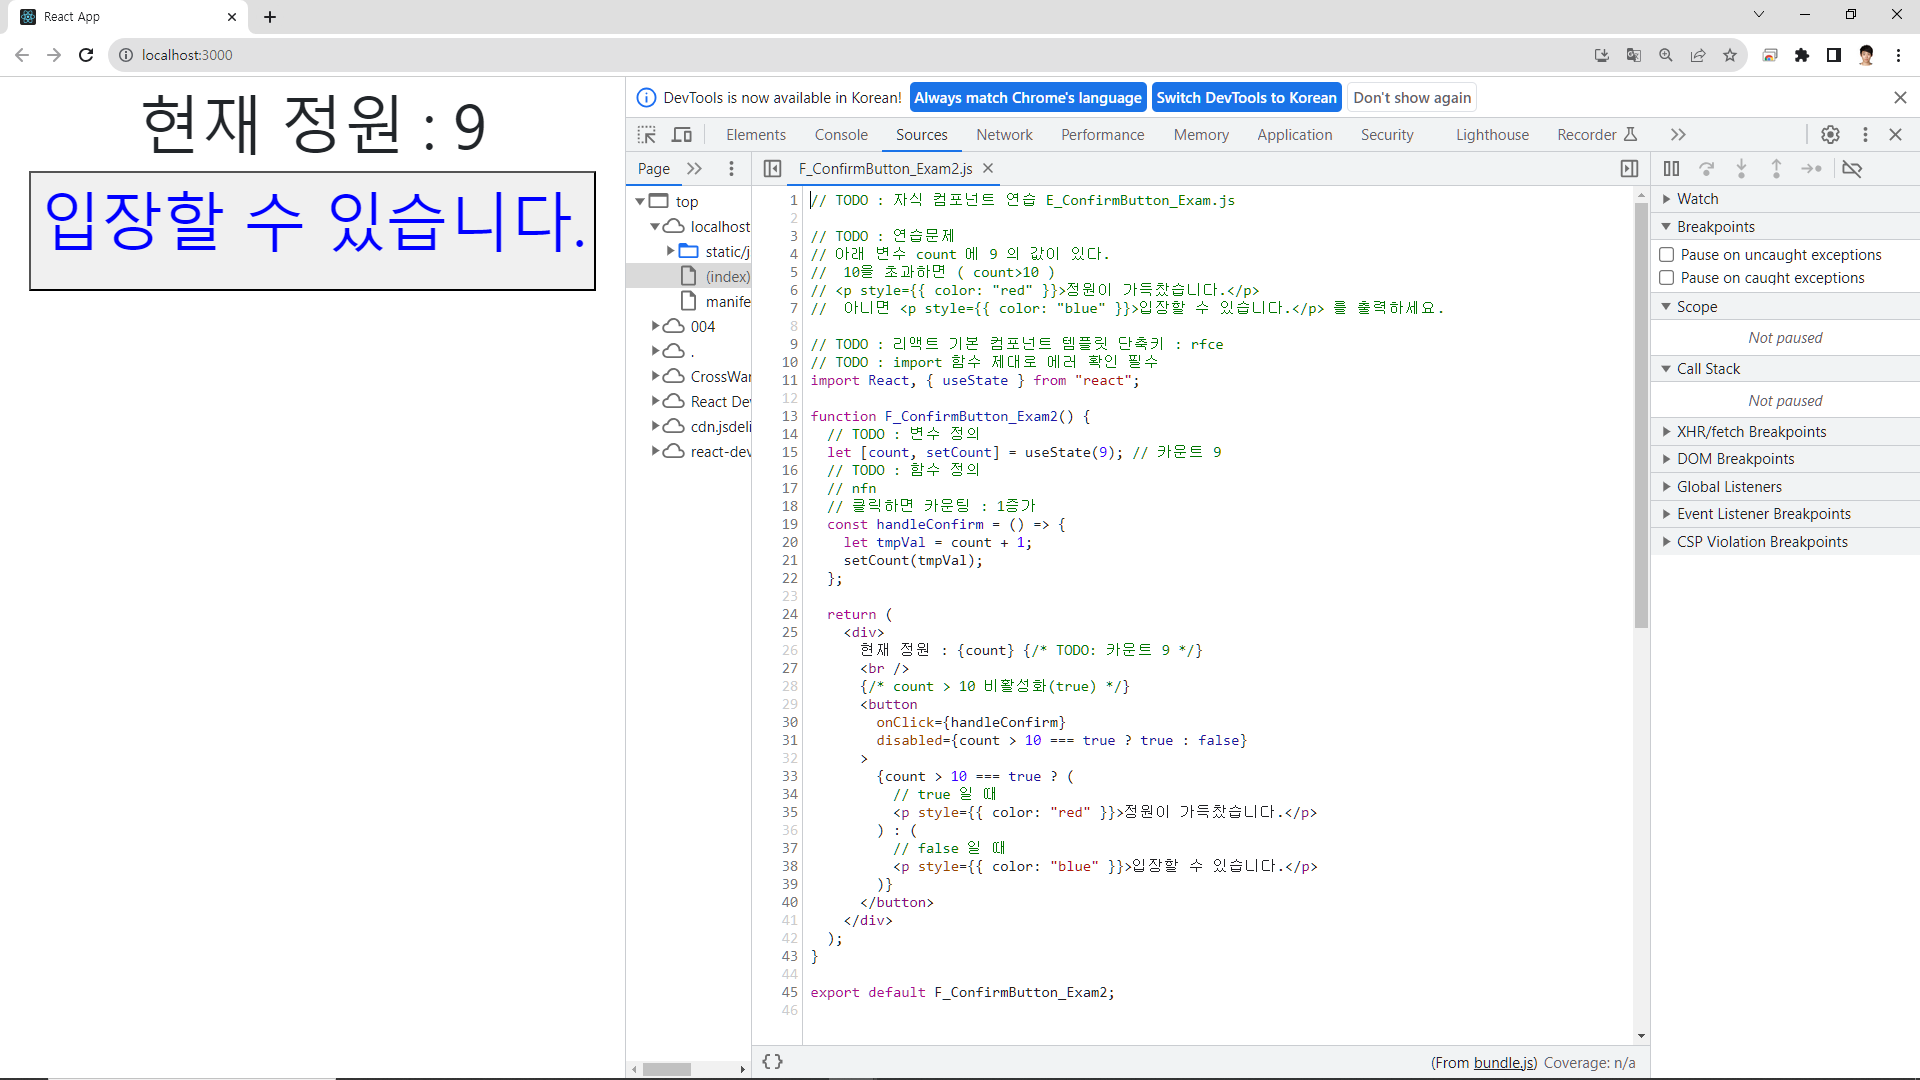Open the Network tab
Screen dimensions: 1920x1080
1004,135
